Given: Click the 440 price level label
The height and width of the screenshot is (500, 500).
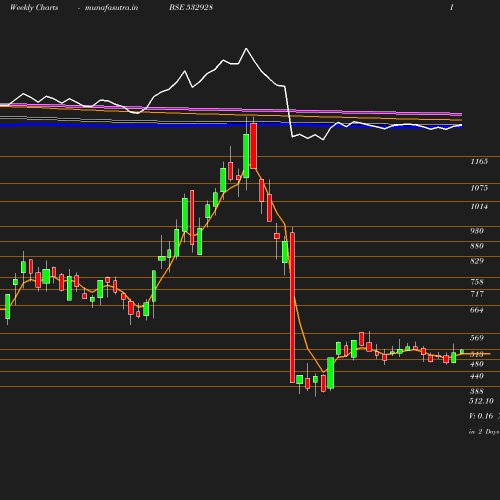Looking at the screenshot, I should tap(477, 376).
